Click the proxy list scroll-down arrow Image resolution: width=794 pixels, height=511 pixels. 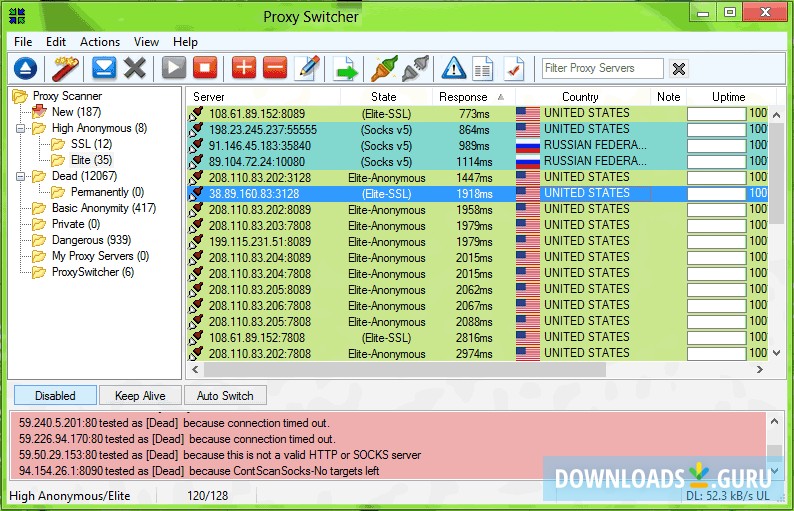pyautogui.click(x=776, y=352)
